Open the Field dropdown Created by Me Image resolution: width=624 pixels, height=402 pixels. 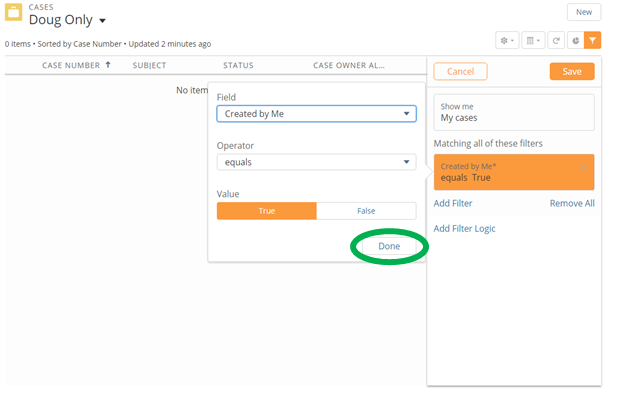point(316,114)
